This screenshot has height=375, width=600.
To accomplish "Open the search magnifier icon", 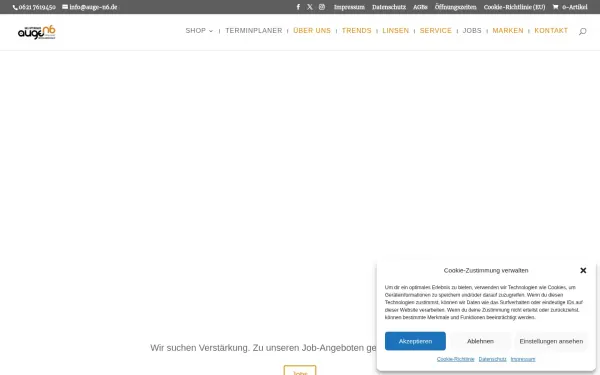I will pos(582,31).
